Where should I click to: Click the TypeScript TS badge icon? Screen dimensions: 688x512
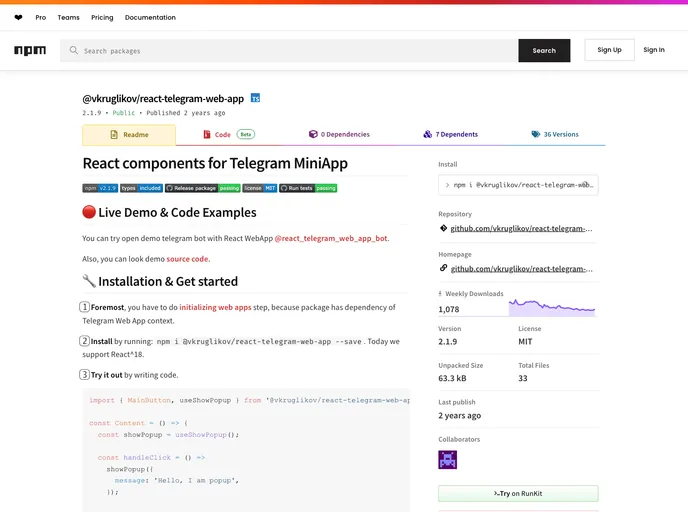pos(255,98)
